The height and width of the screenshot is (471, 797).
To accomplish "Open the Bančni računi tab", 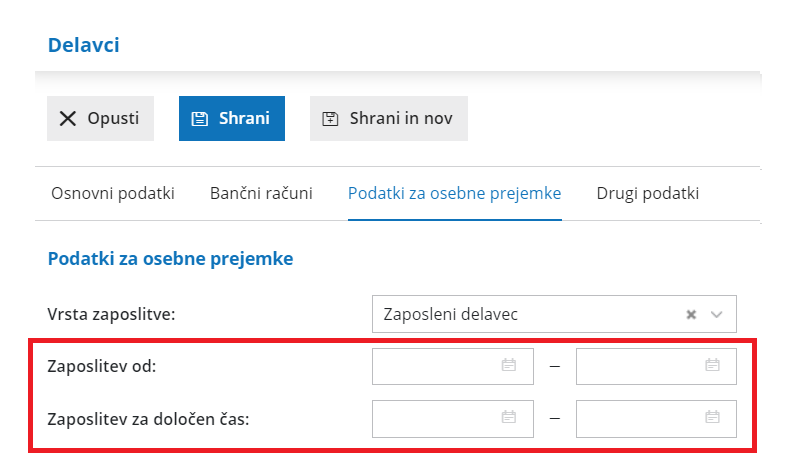I will [x=261, y=193].
